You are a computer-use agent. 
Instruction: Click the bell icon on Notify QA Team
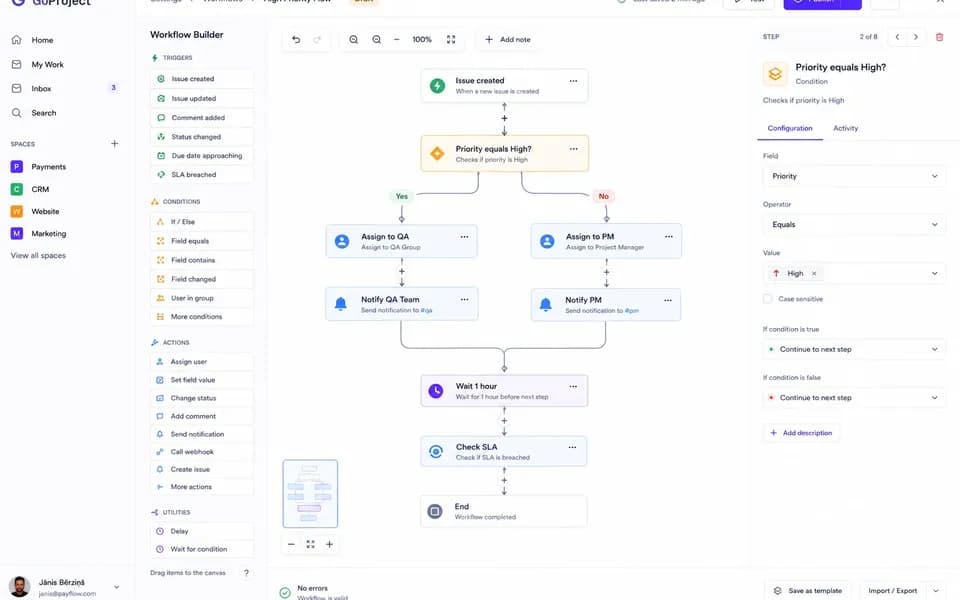(x=341, y=304)
